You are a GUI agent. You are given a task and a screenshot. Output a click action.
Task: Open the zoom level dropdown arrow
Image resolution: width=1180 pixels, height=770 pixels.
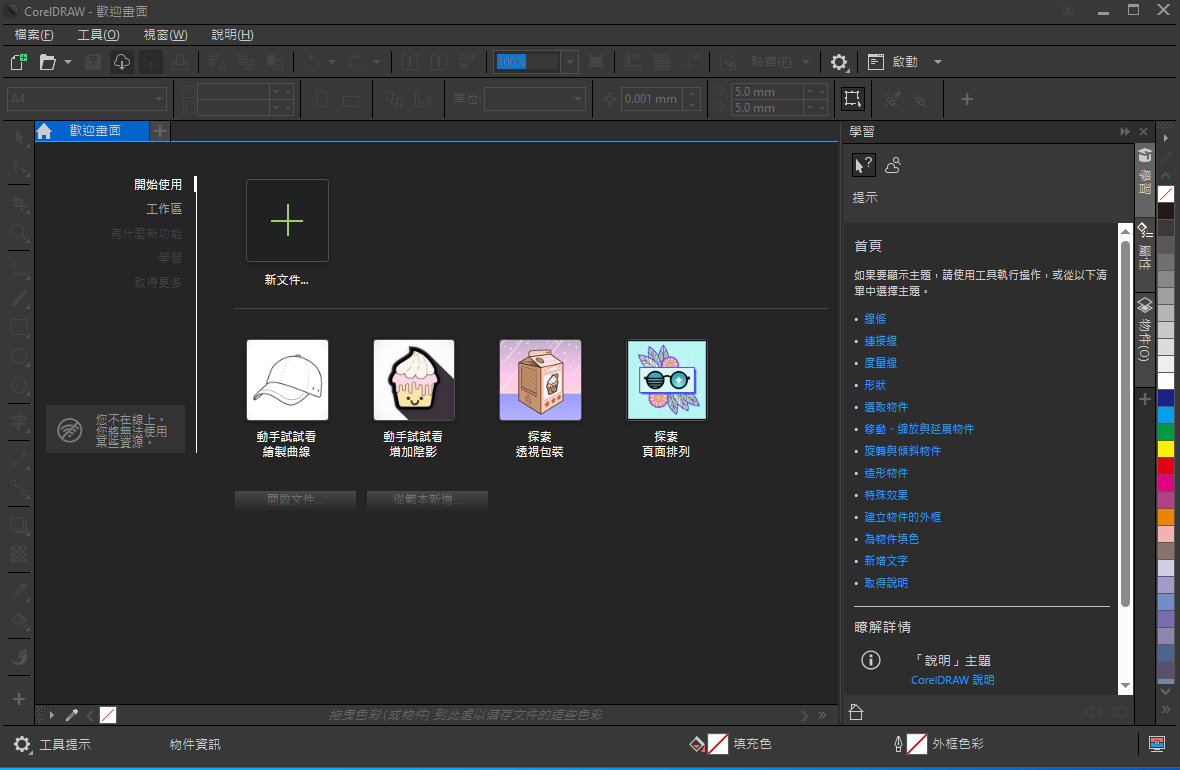click(x=570, y=62)
